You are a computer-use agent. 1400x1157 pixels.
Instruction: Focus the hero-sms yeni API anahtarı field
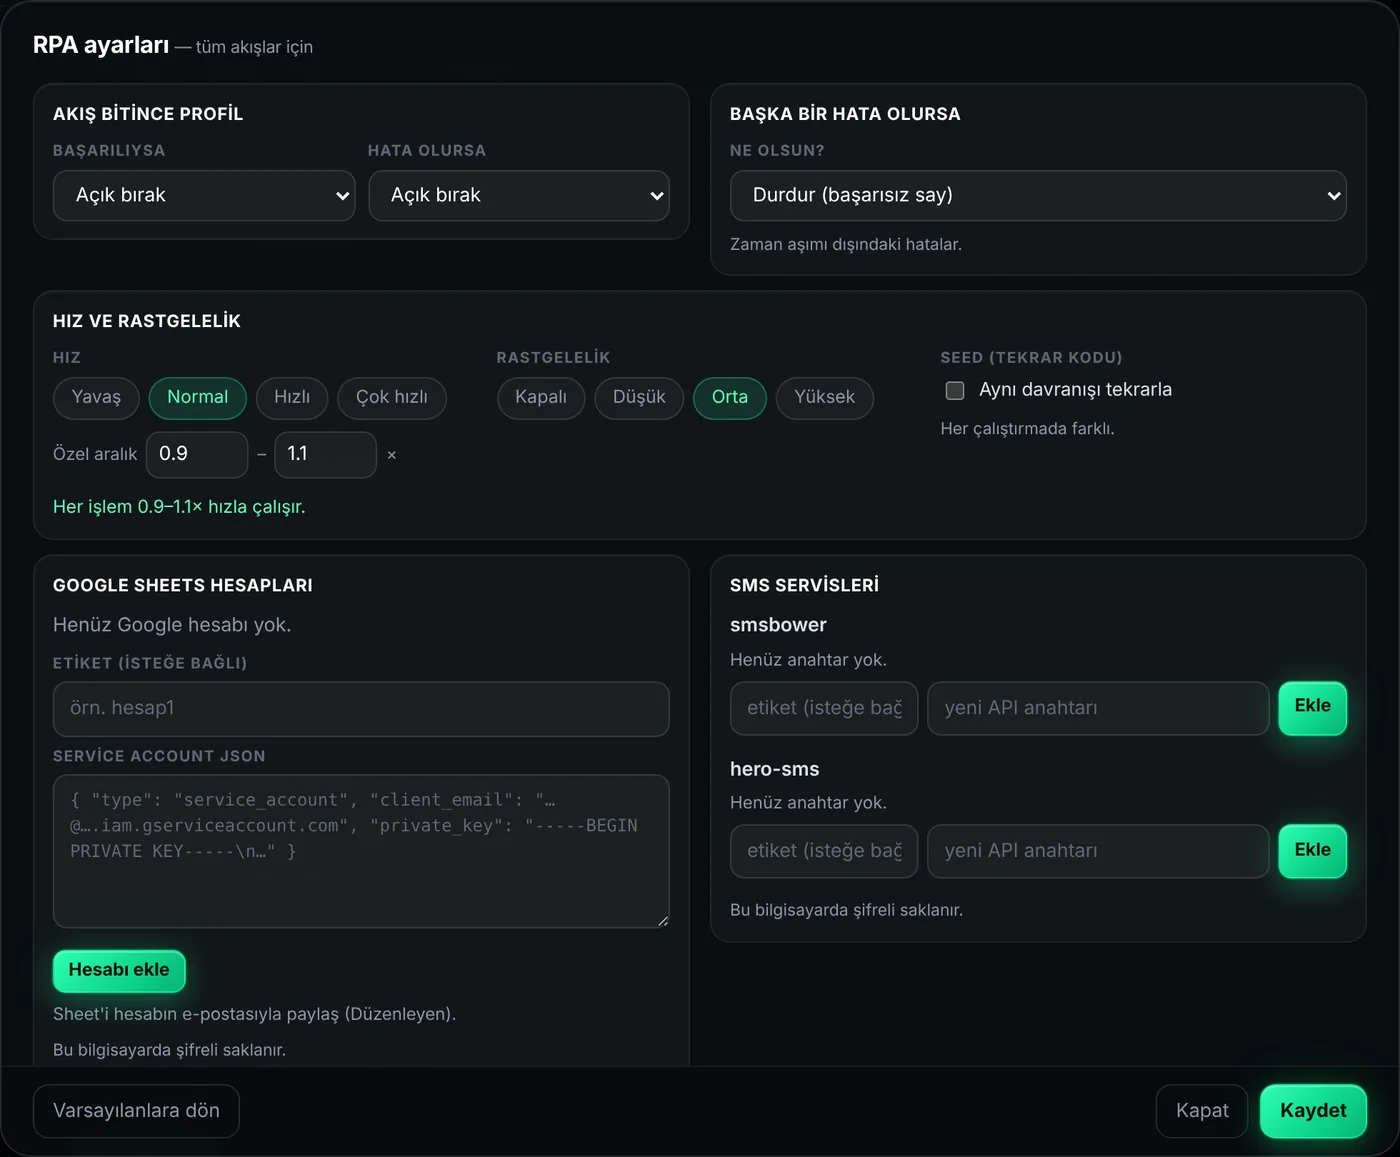click(x=1098, y=851)
